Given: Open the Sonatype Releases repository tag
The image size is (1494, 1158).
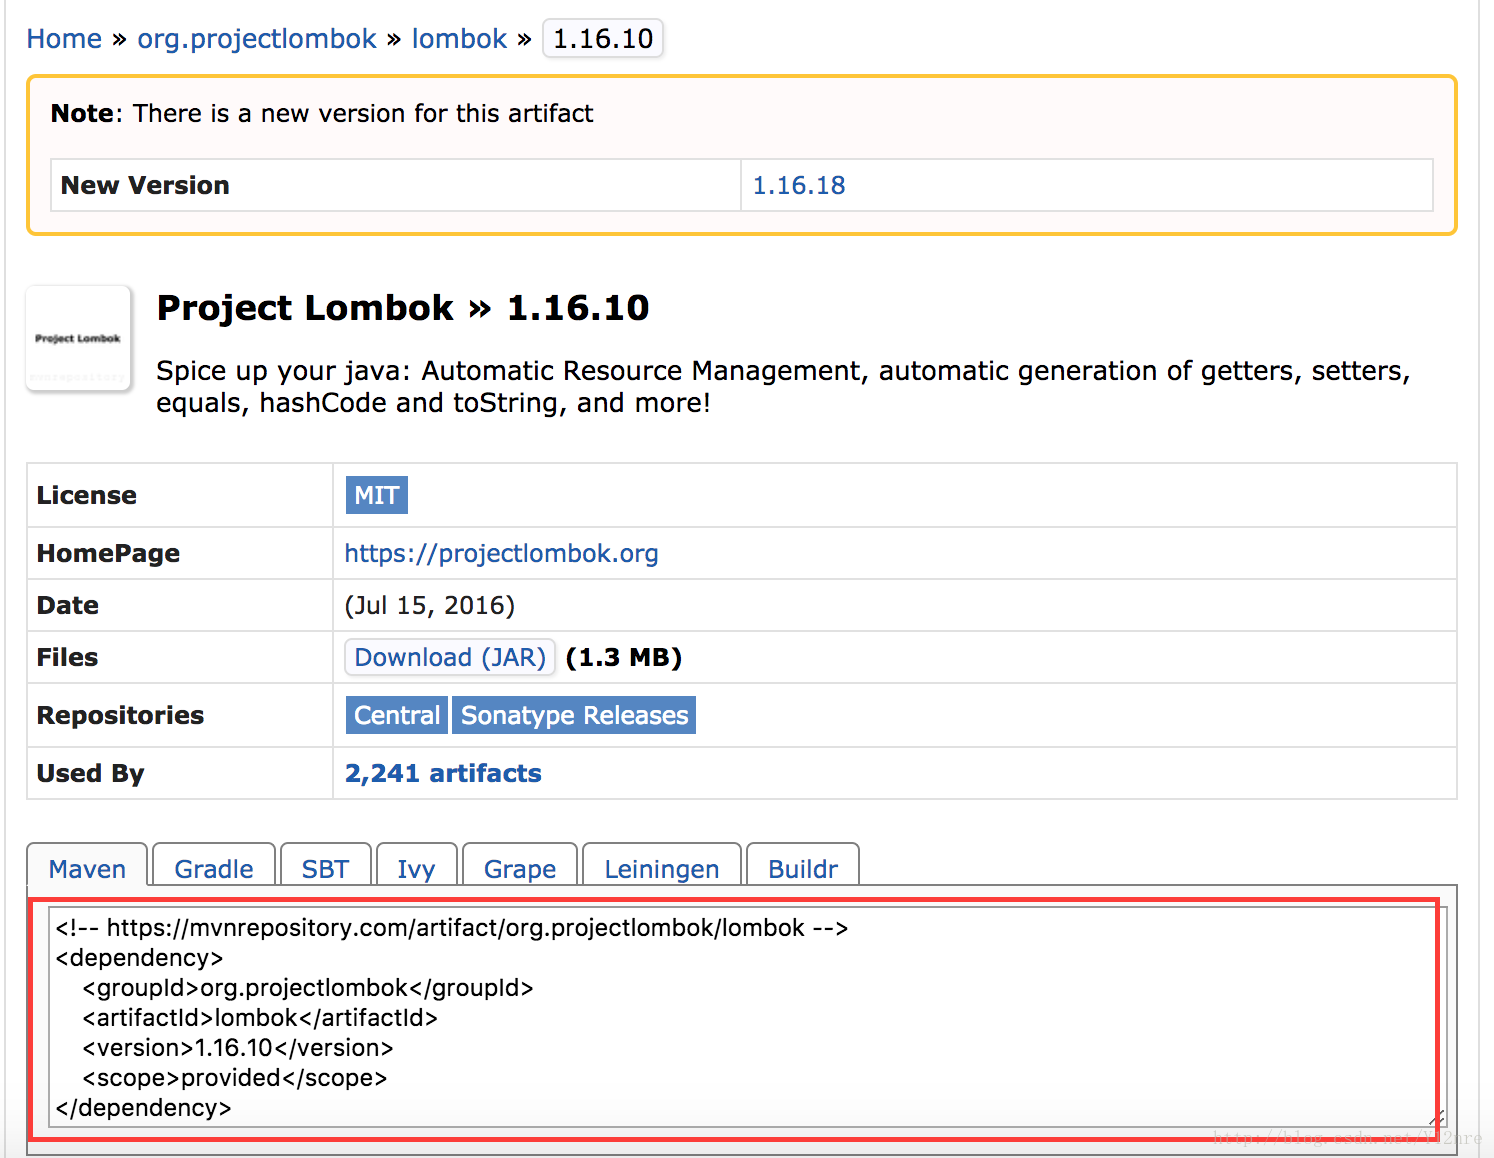Looking at the screenshot, I should click(x=574, y=715).
